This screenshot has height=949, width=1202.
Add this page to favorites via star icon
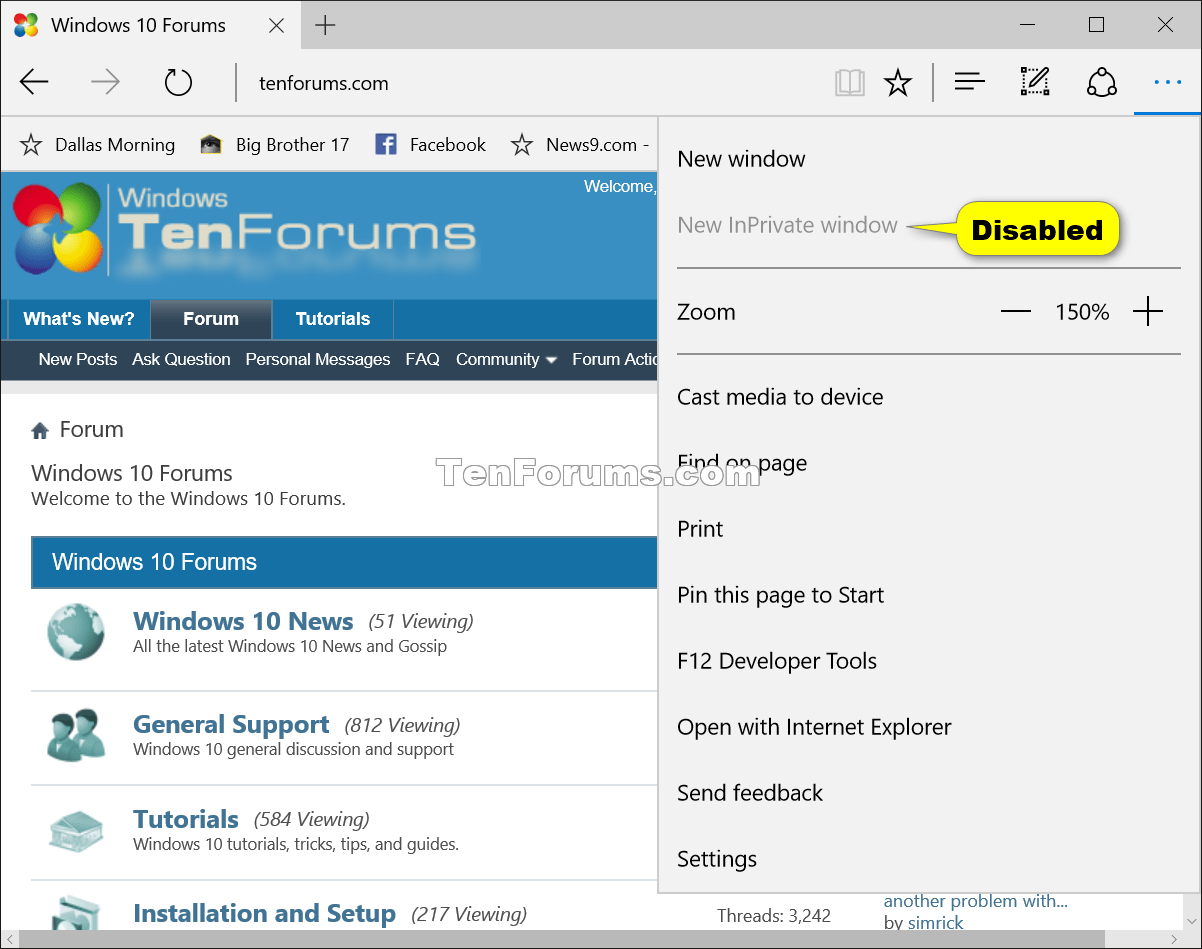(898, 82)
